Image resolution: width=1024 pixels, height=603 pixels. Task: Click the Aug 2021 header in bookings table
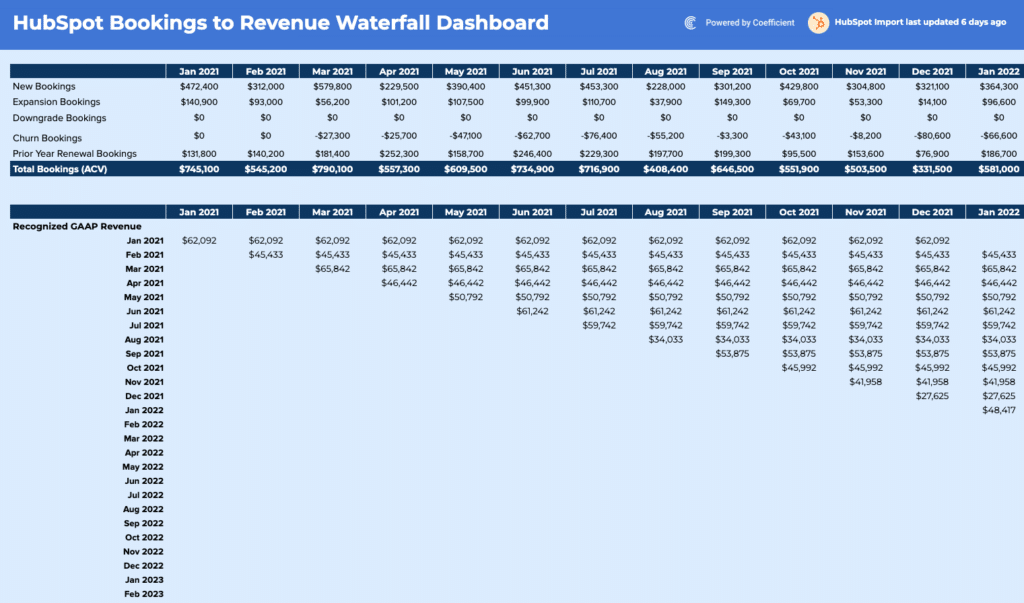pos(665,71)
